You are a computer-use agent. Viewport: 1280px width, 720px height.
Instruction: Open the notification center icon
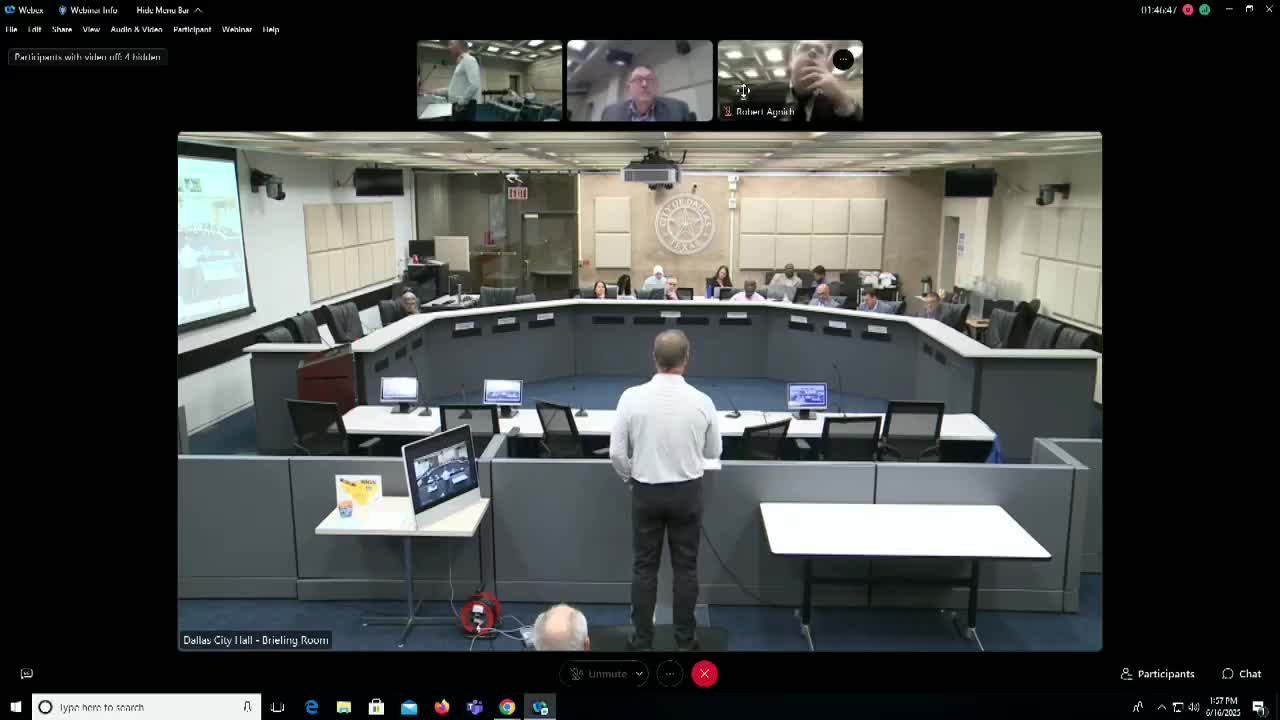pos(1259,707)
